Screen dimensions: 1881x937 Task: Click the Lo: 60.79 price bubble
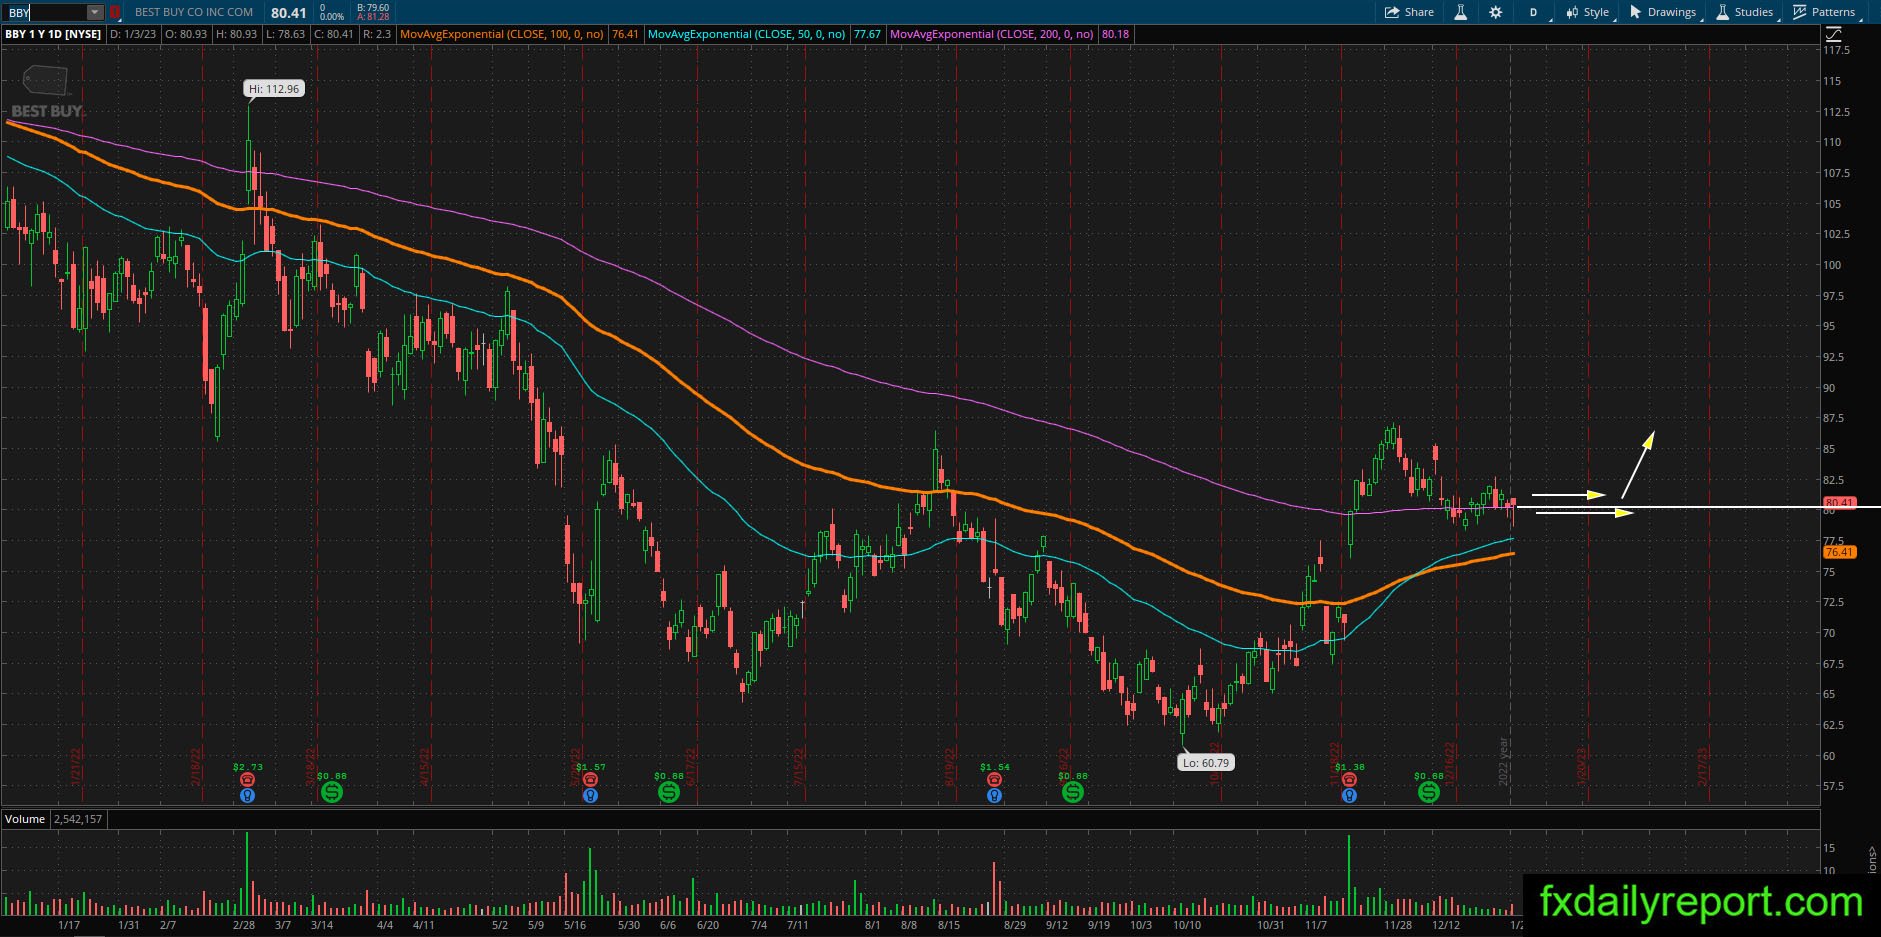(x=1206, y=762)
